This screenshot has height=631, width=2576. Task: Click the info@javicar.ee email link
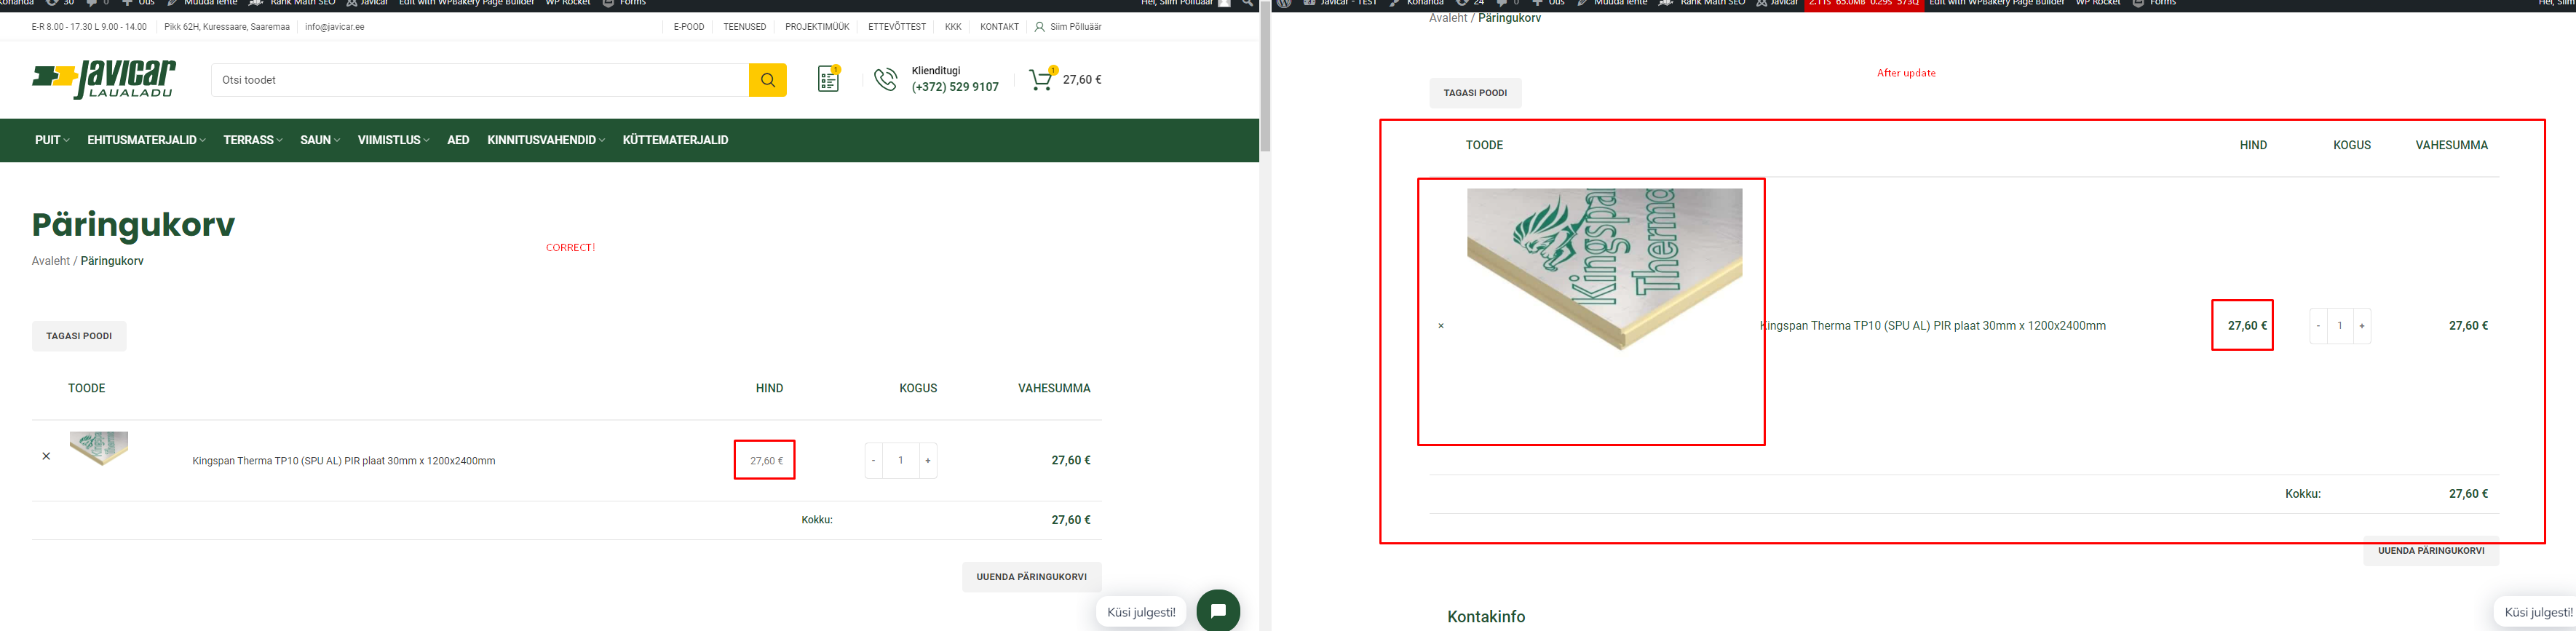[x=335, y=27]
